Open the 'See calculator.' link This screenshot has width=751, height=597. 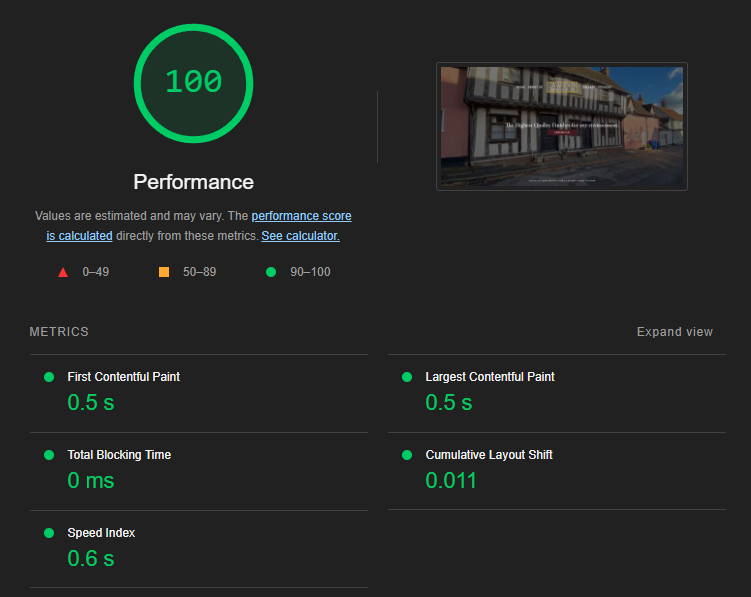300,236
